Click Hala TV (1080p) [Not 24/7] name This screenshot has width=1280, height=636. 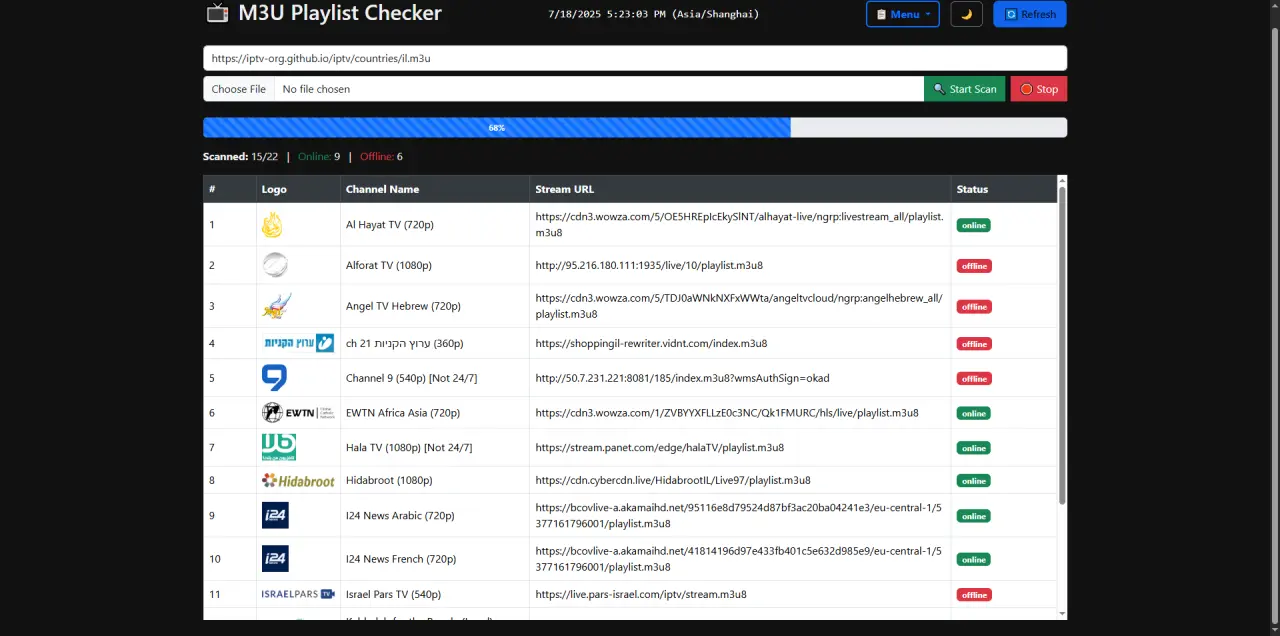pyautogui.click(x=409, y=447)
